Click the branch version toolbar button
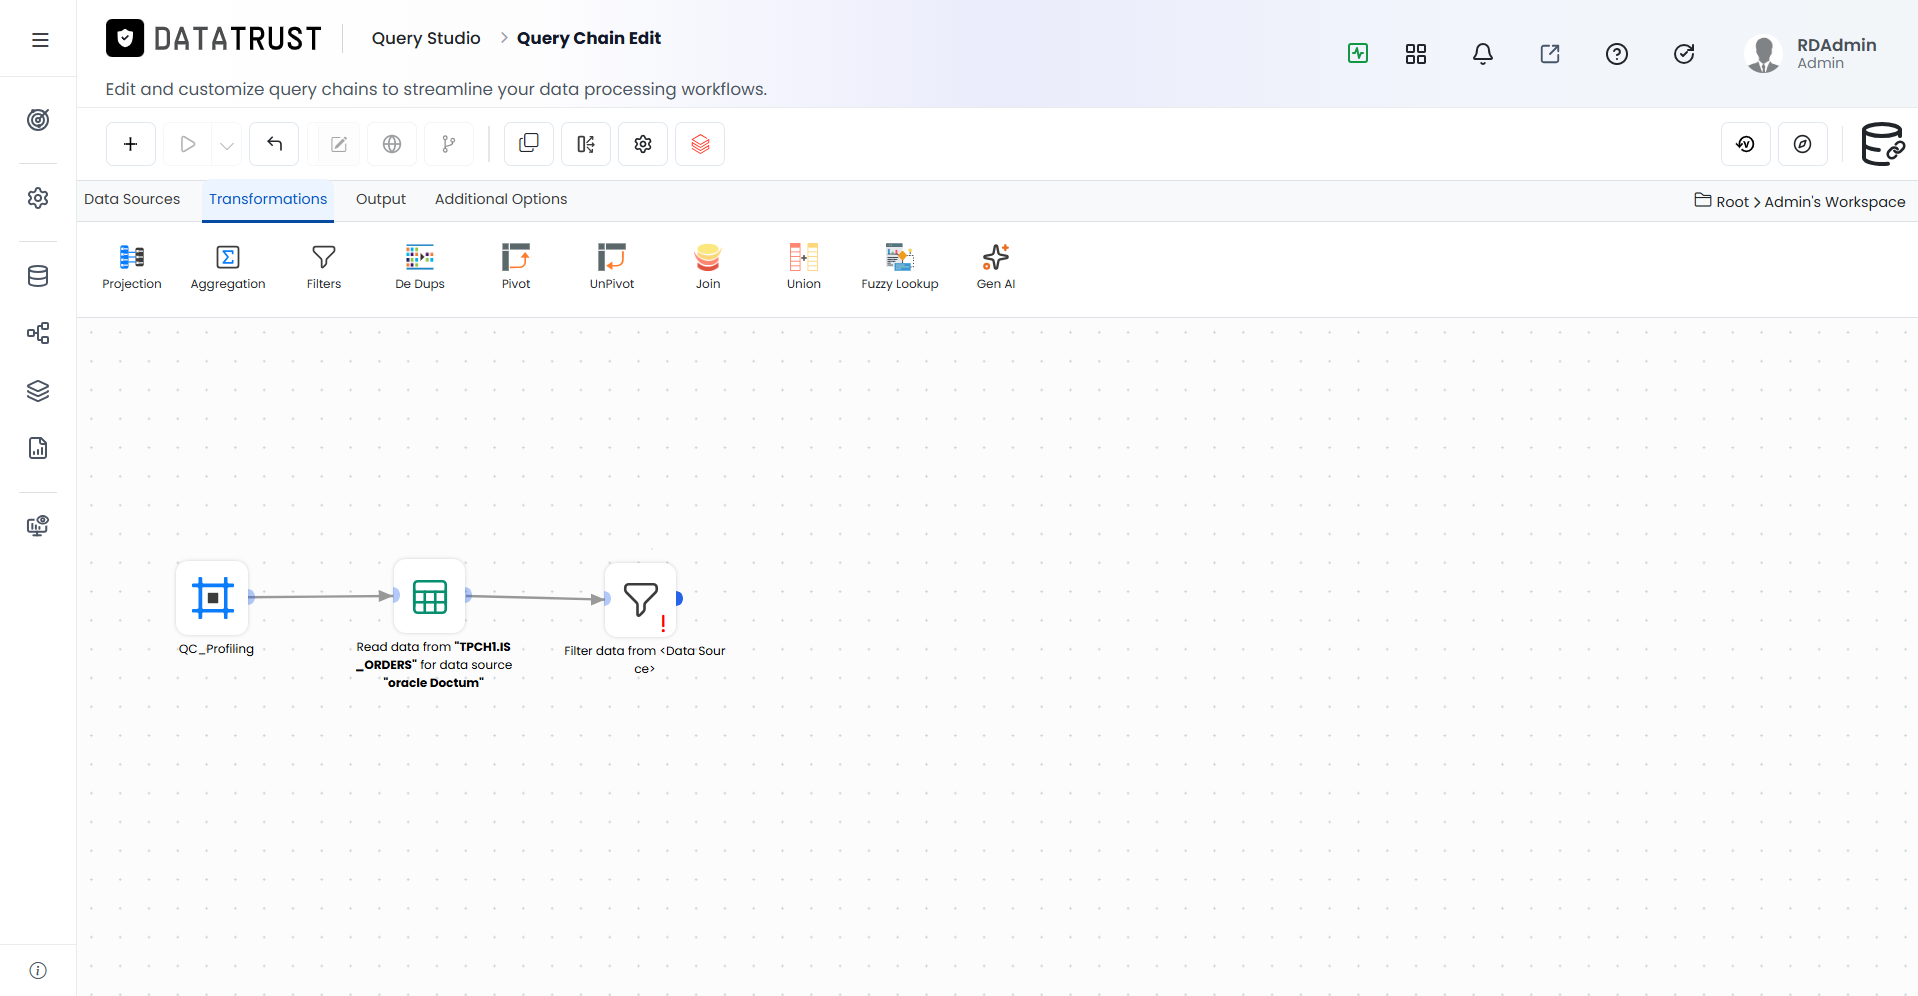This screenshot has height=996, width=1918. click(449, 144)
